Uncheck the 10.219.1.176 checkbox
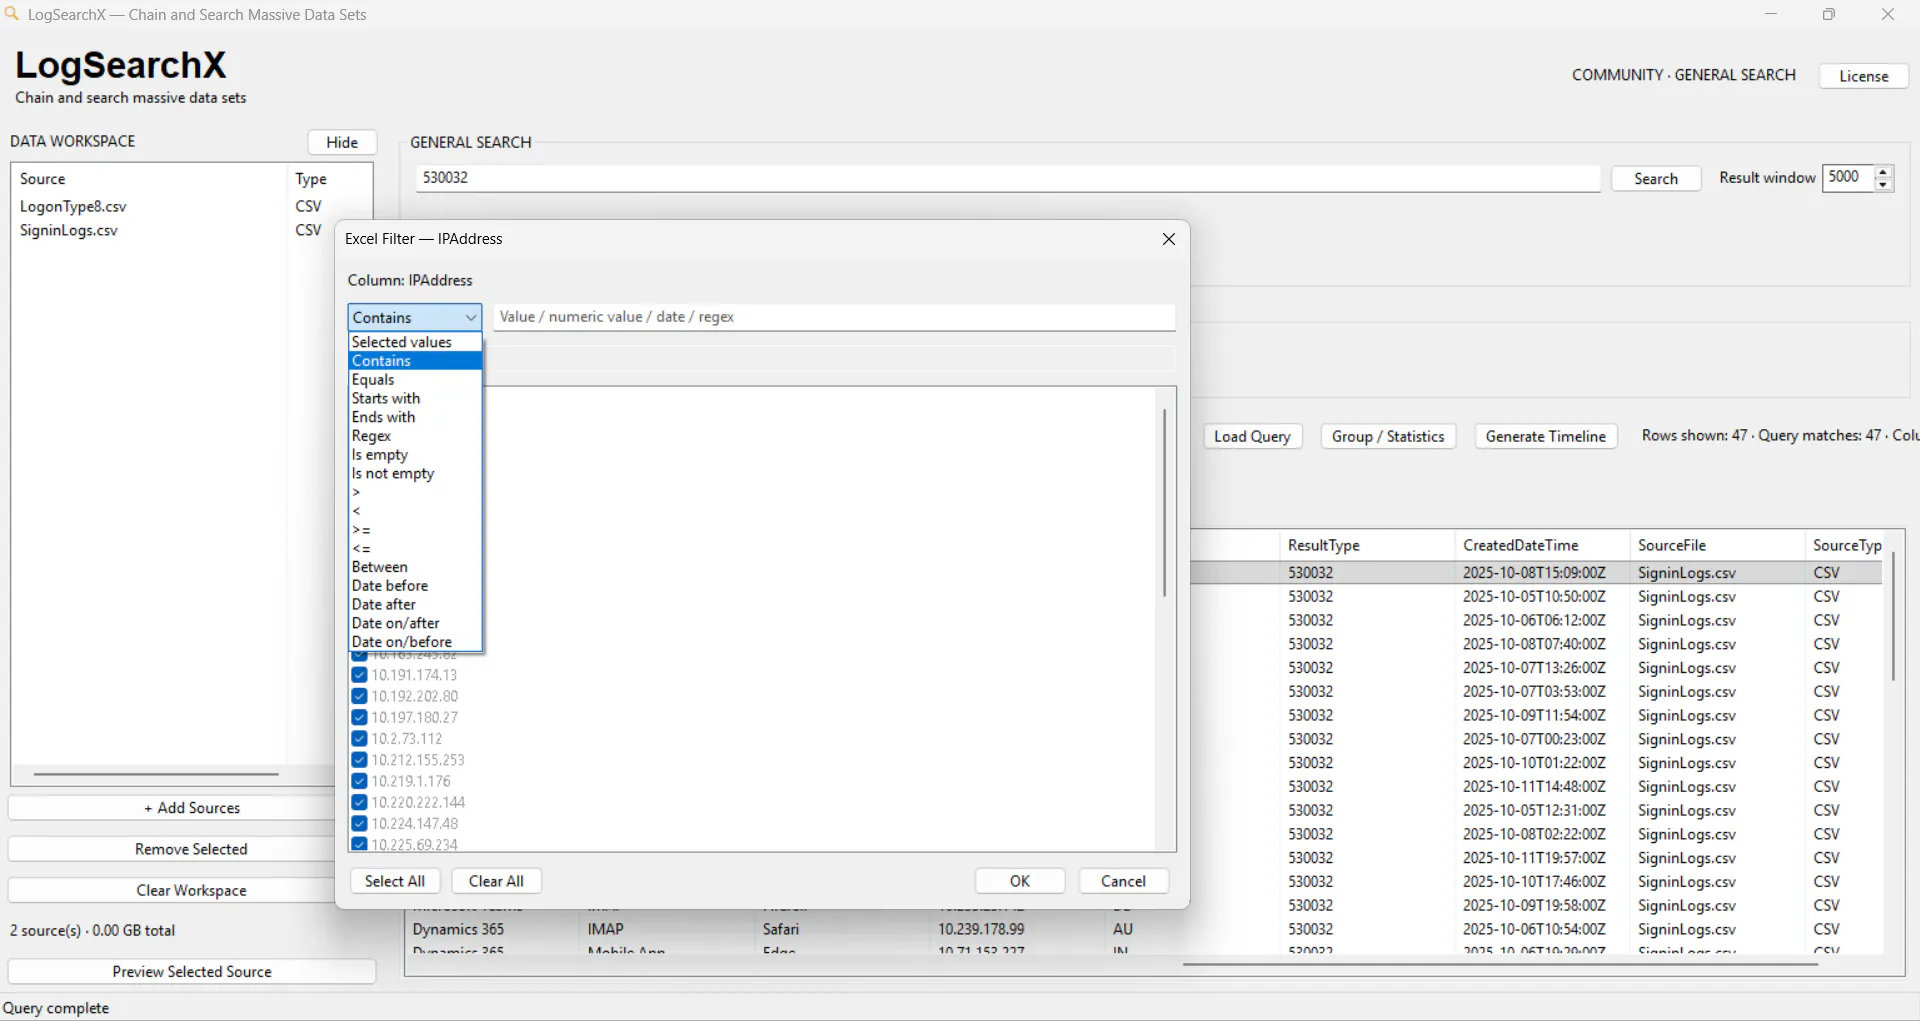The image size is (1920, 1021). [359, 781]
